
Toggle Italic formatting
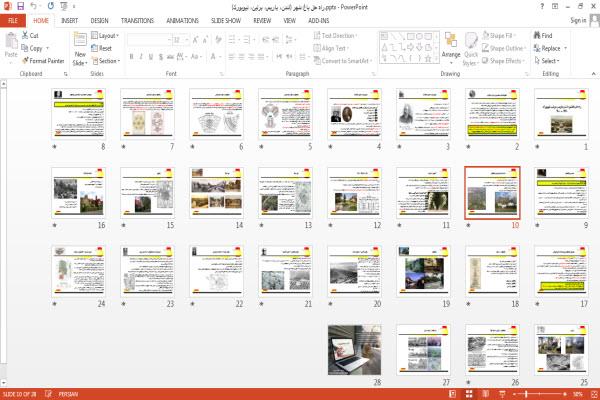(141, 57)
